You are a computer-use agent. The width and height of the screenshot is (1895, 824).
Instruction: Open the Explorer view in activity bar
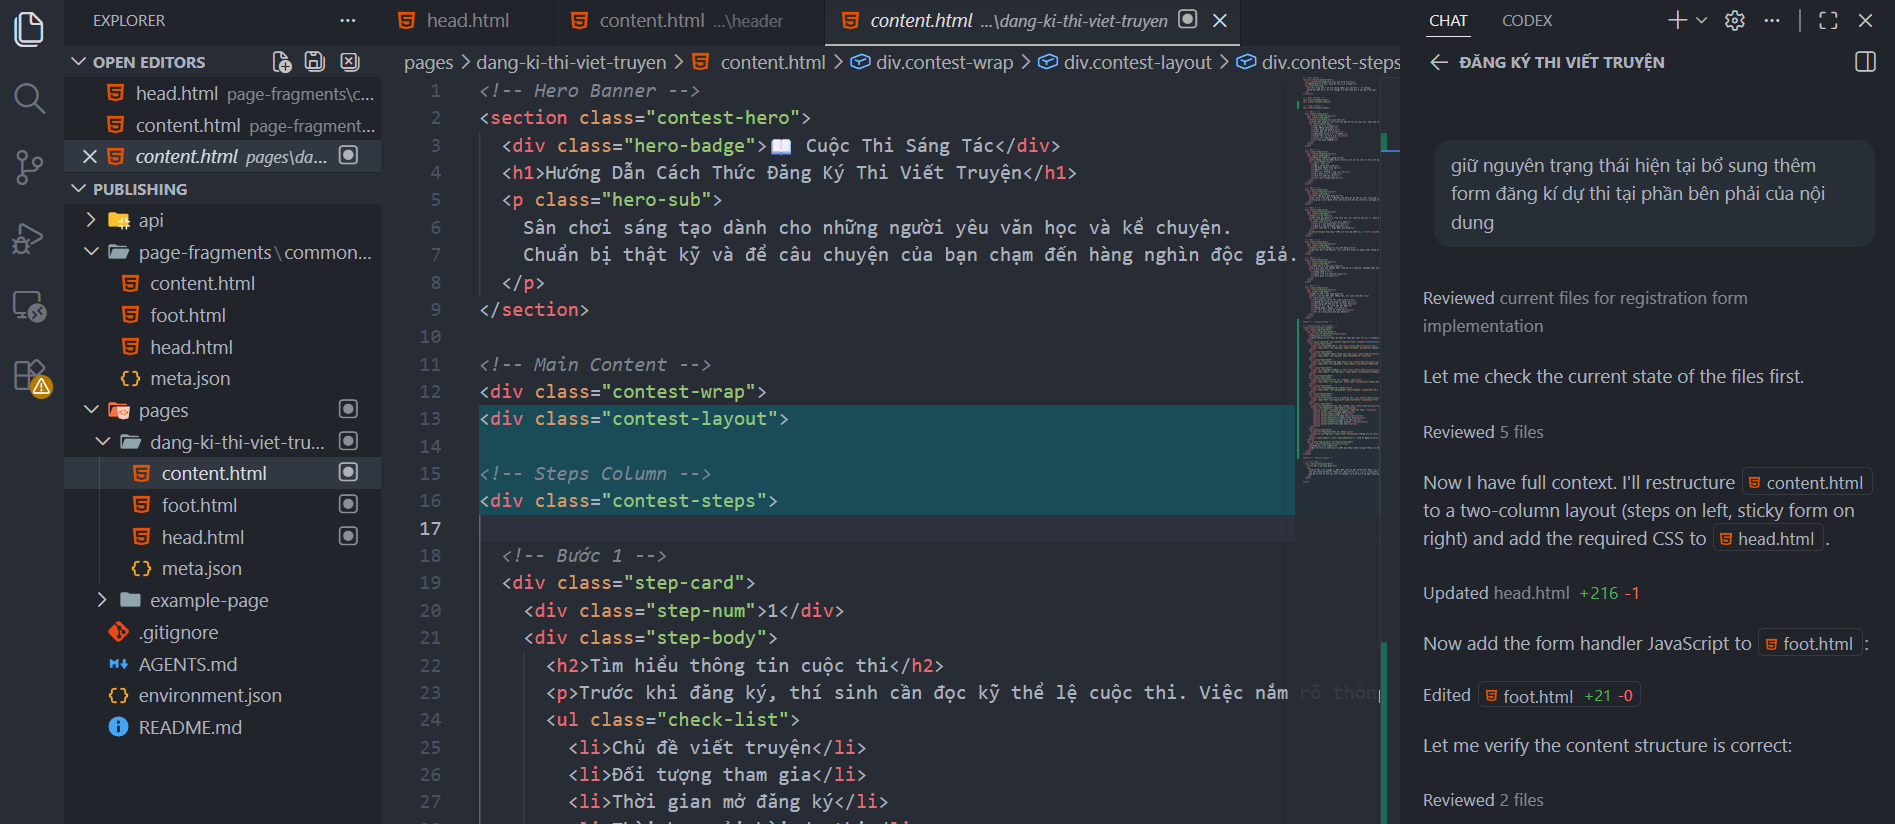[x=30, y=28]
